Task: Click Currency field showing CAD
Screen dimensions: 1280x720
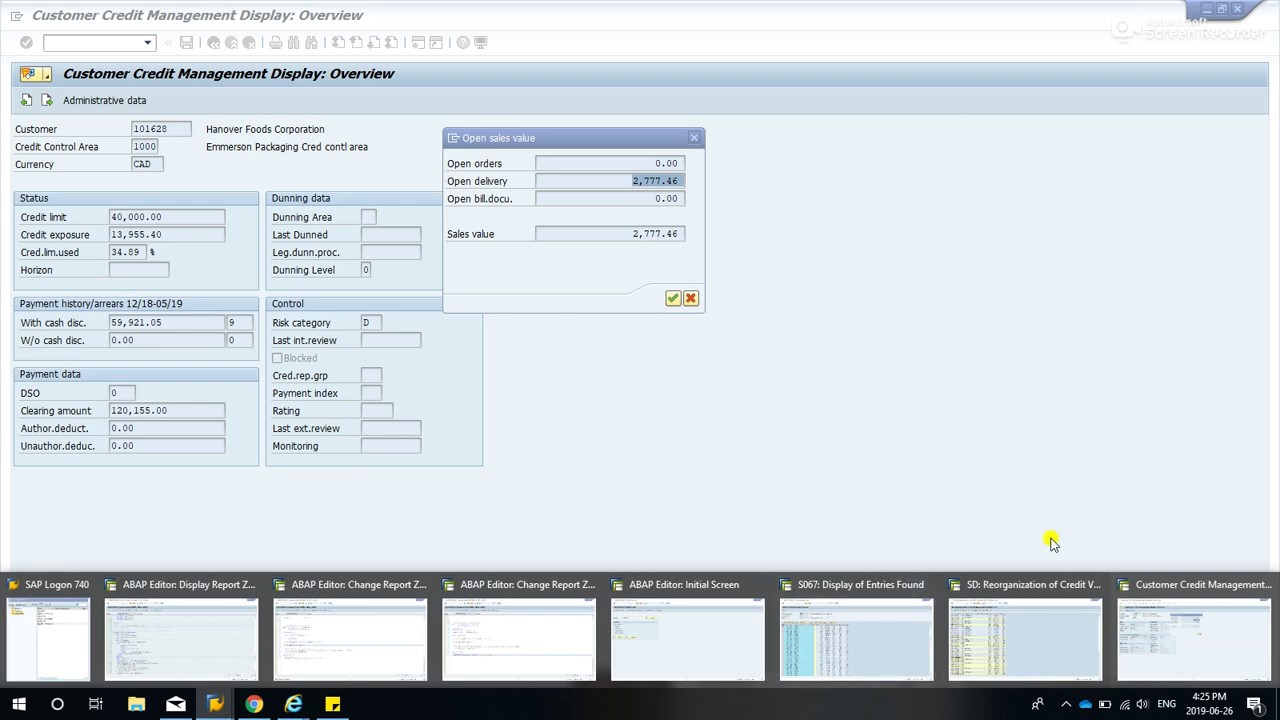Action: (x=146, y=164)
